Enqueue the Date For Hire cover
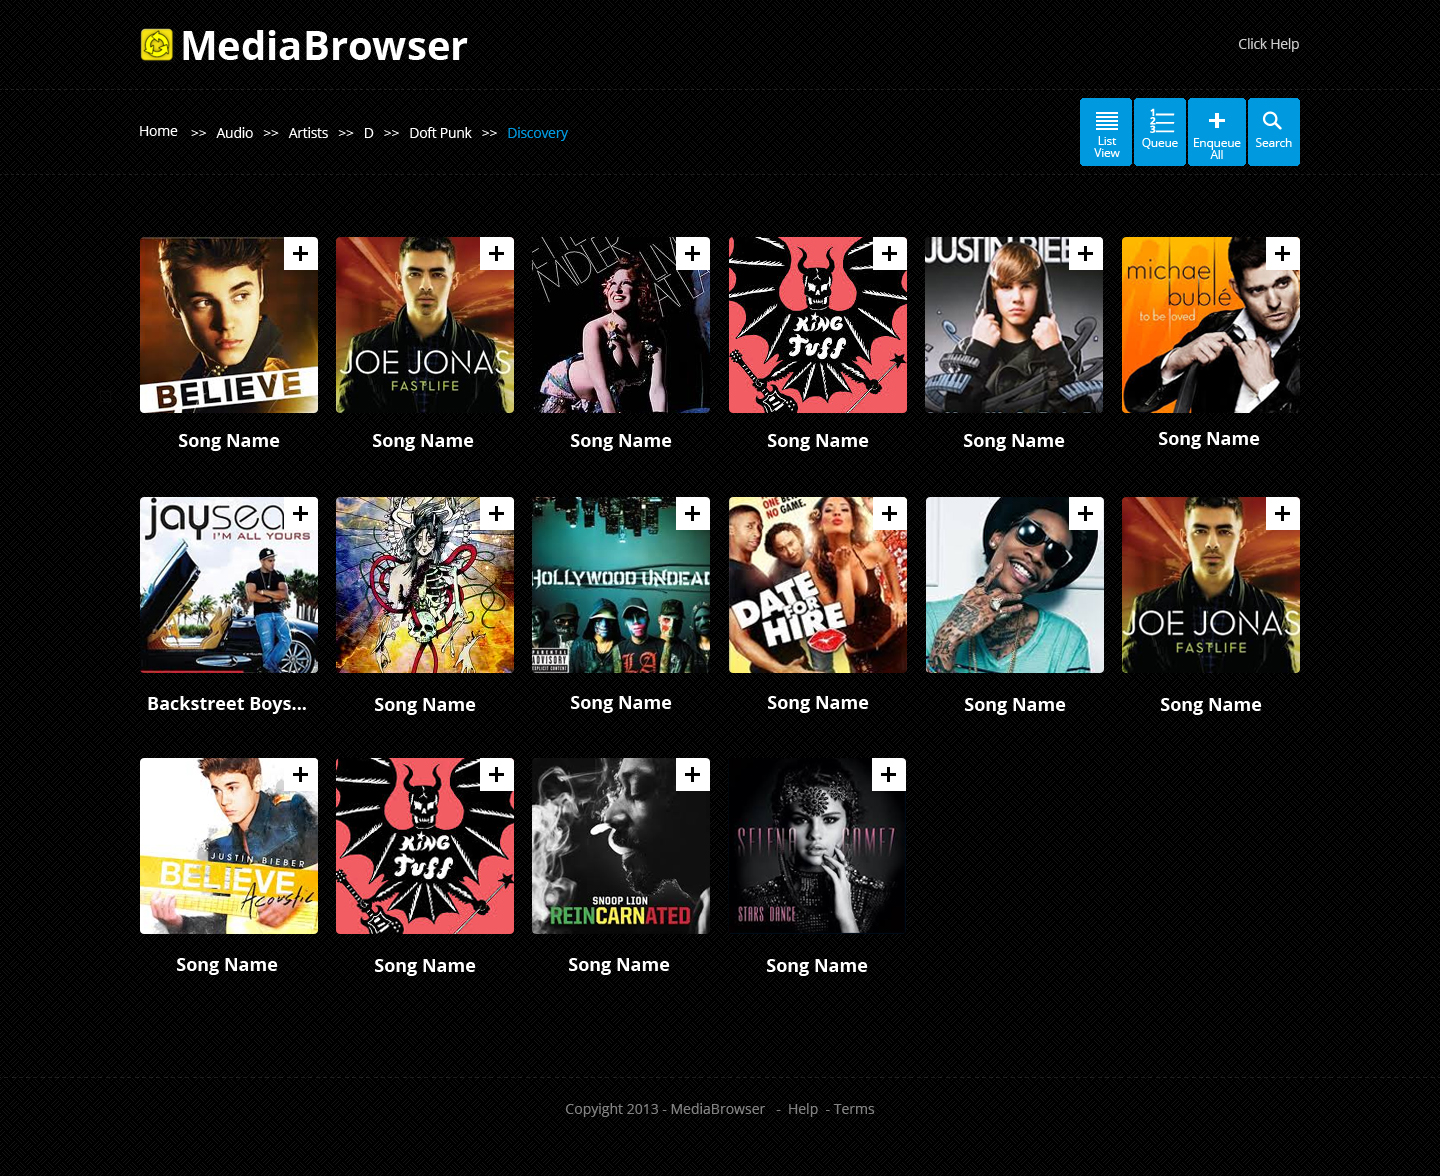The height and width of the screenshot is (1176, 1440). [x=890, y=514]
